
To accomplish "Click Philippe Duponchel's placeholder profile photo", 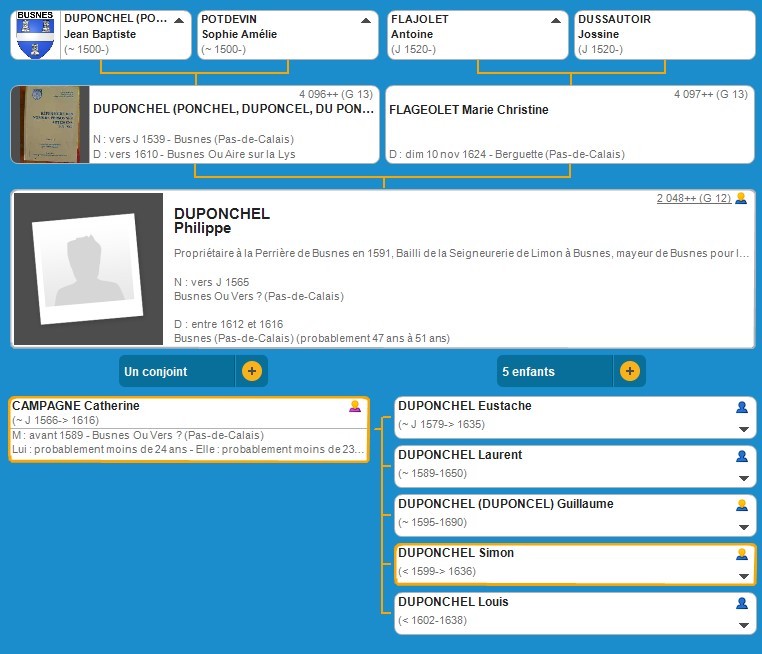I will pos(88,269).
